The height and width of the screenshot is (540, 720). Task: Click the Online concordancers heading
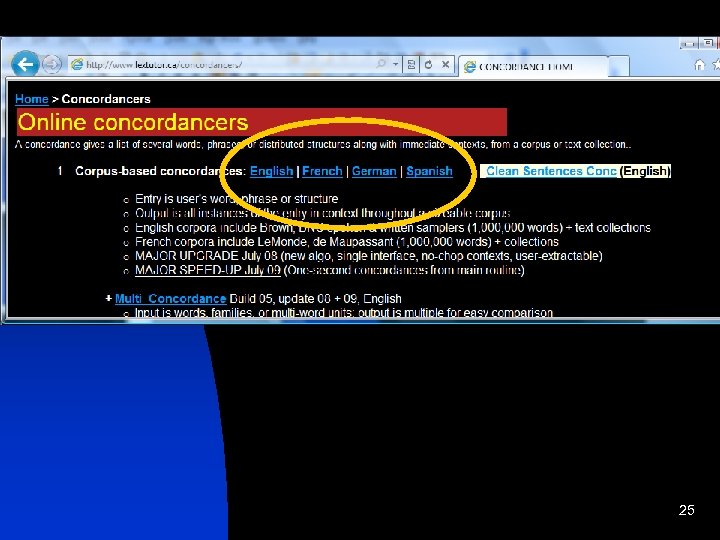(133, 122)
